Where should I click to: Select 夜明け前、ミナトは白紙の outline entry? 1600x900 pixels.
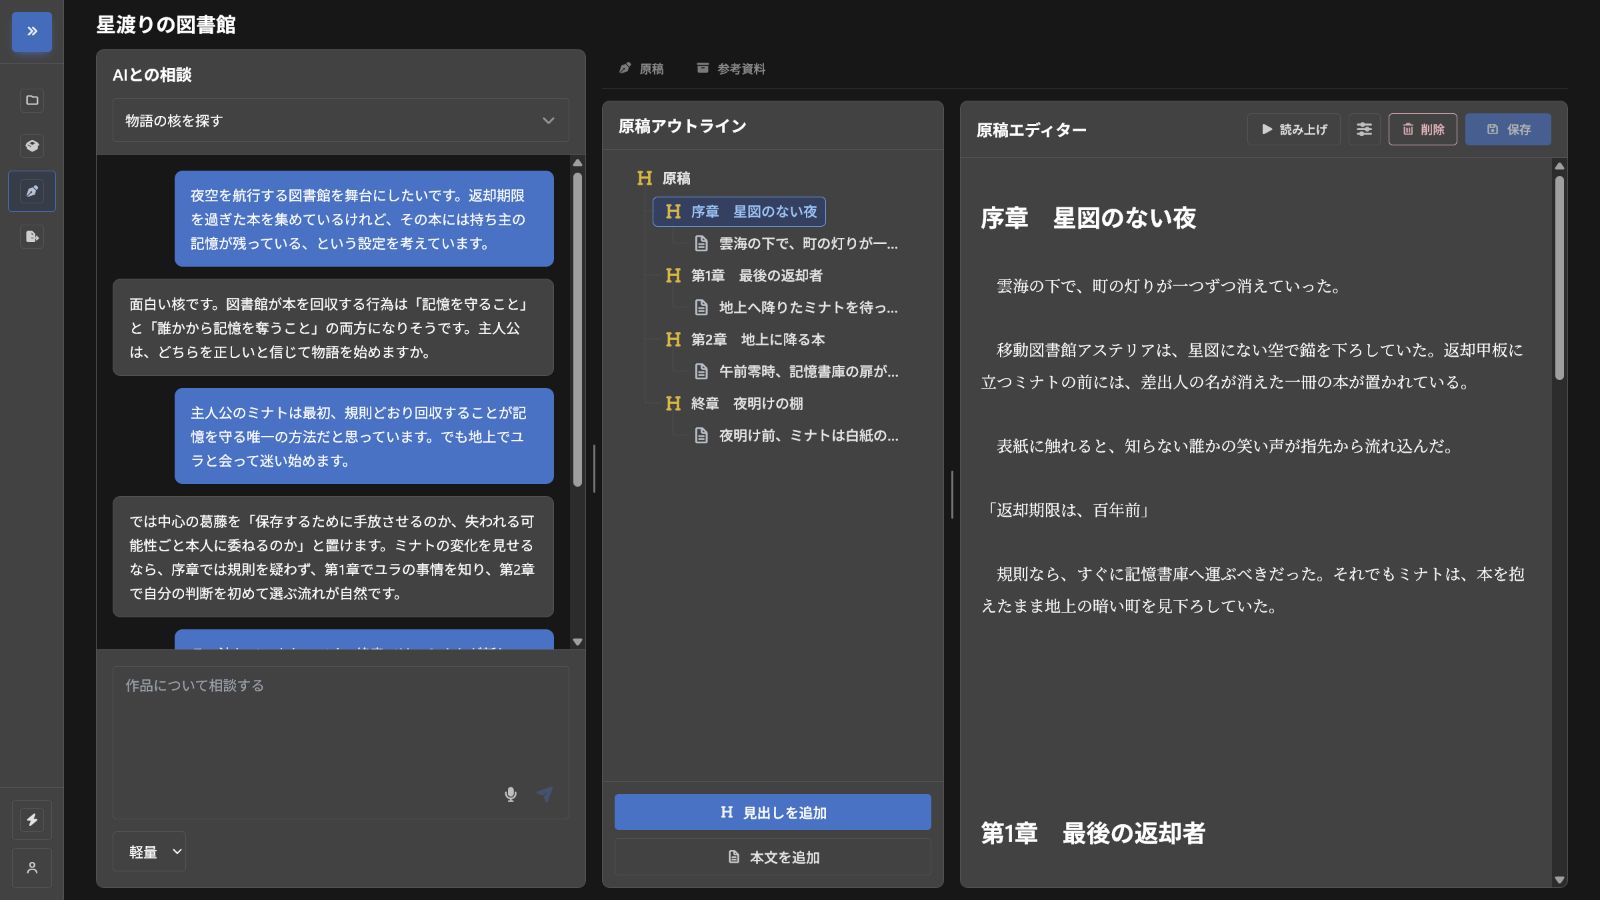tap(809, 436)
